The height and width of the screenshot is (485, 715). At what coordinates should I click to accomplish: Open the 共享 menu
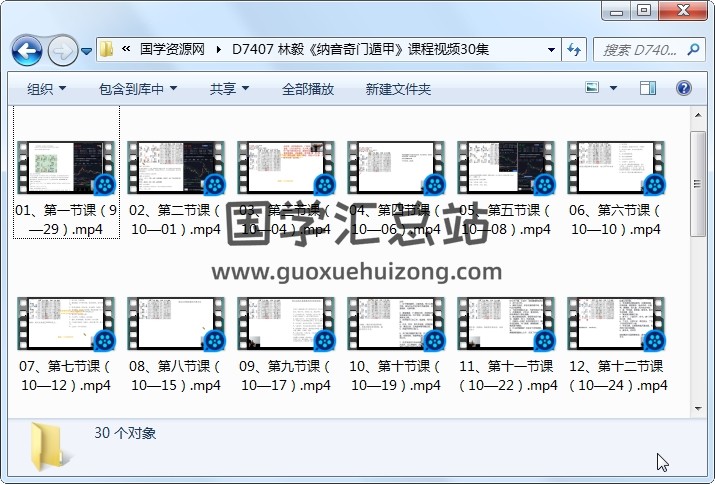[229, 89]
